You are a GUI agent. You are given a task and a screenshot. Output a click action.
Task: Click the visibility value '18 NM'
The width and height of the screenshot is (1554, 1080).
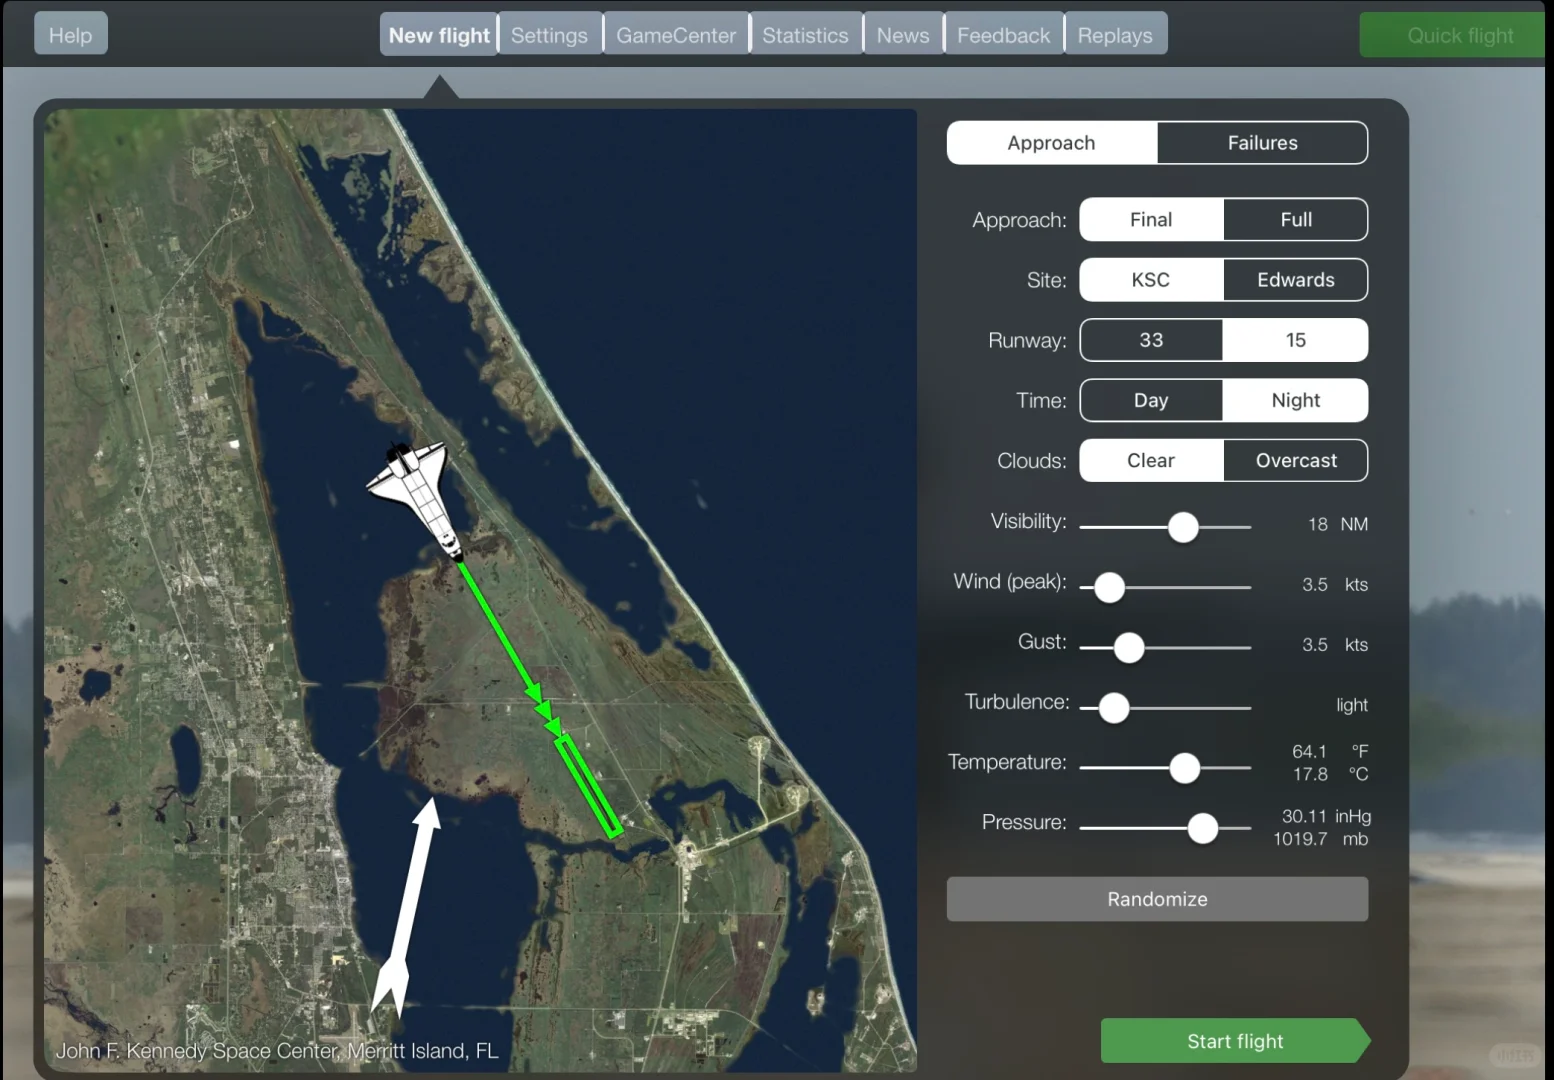[1338, 524]
